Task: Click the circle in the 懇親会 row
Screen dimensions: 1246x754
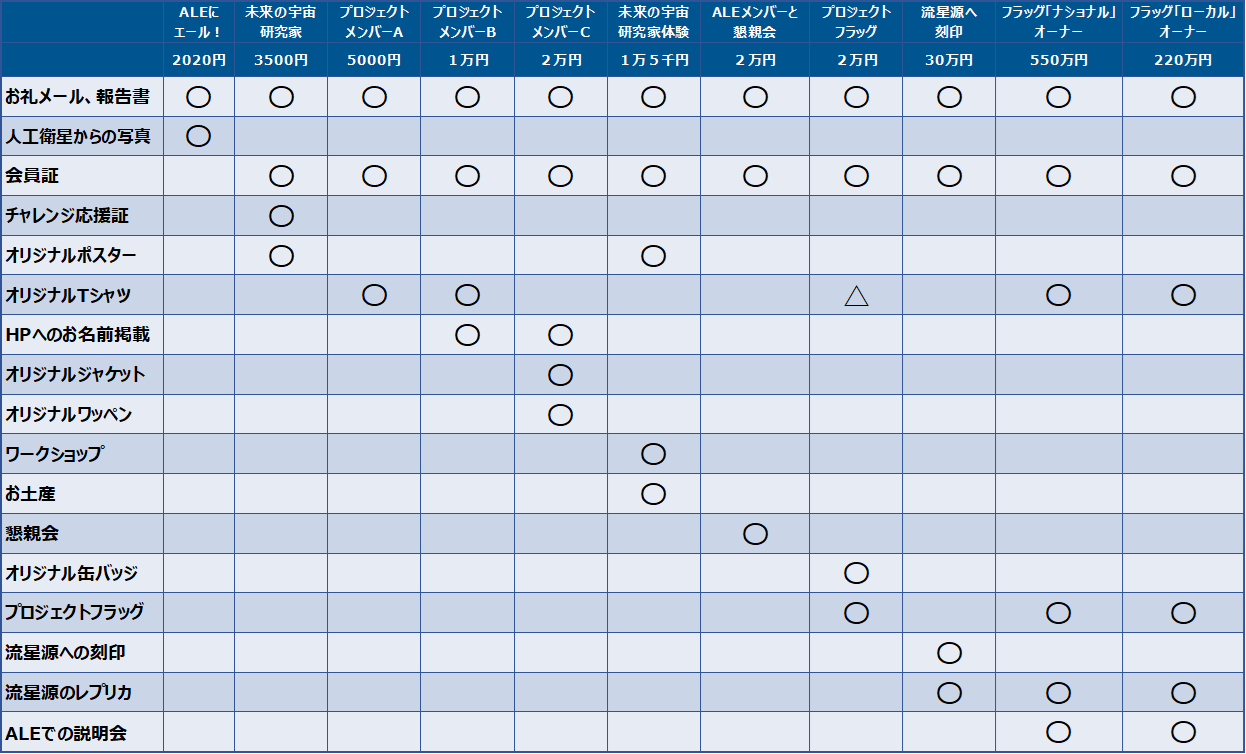Action: (755, 534)
